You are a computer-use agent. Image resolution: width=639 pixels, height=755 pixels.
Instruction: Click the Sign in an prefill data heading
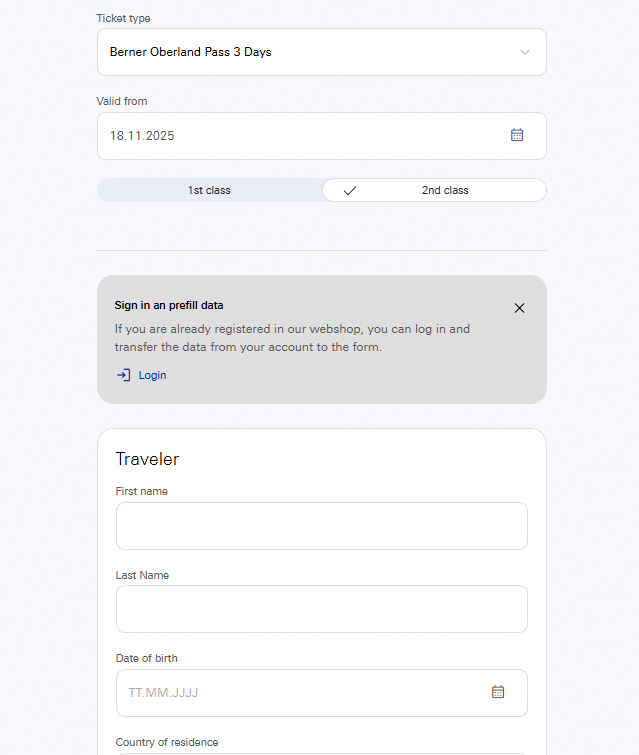169,305
